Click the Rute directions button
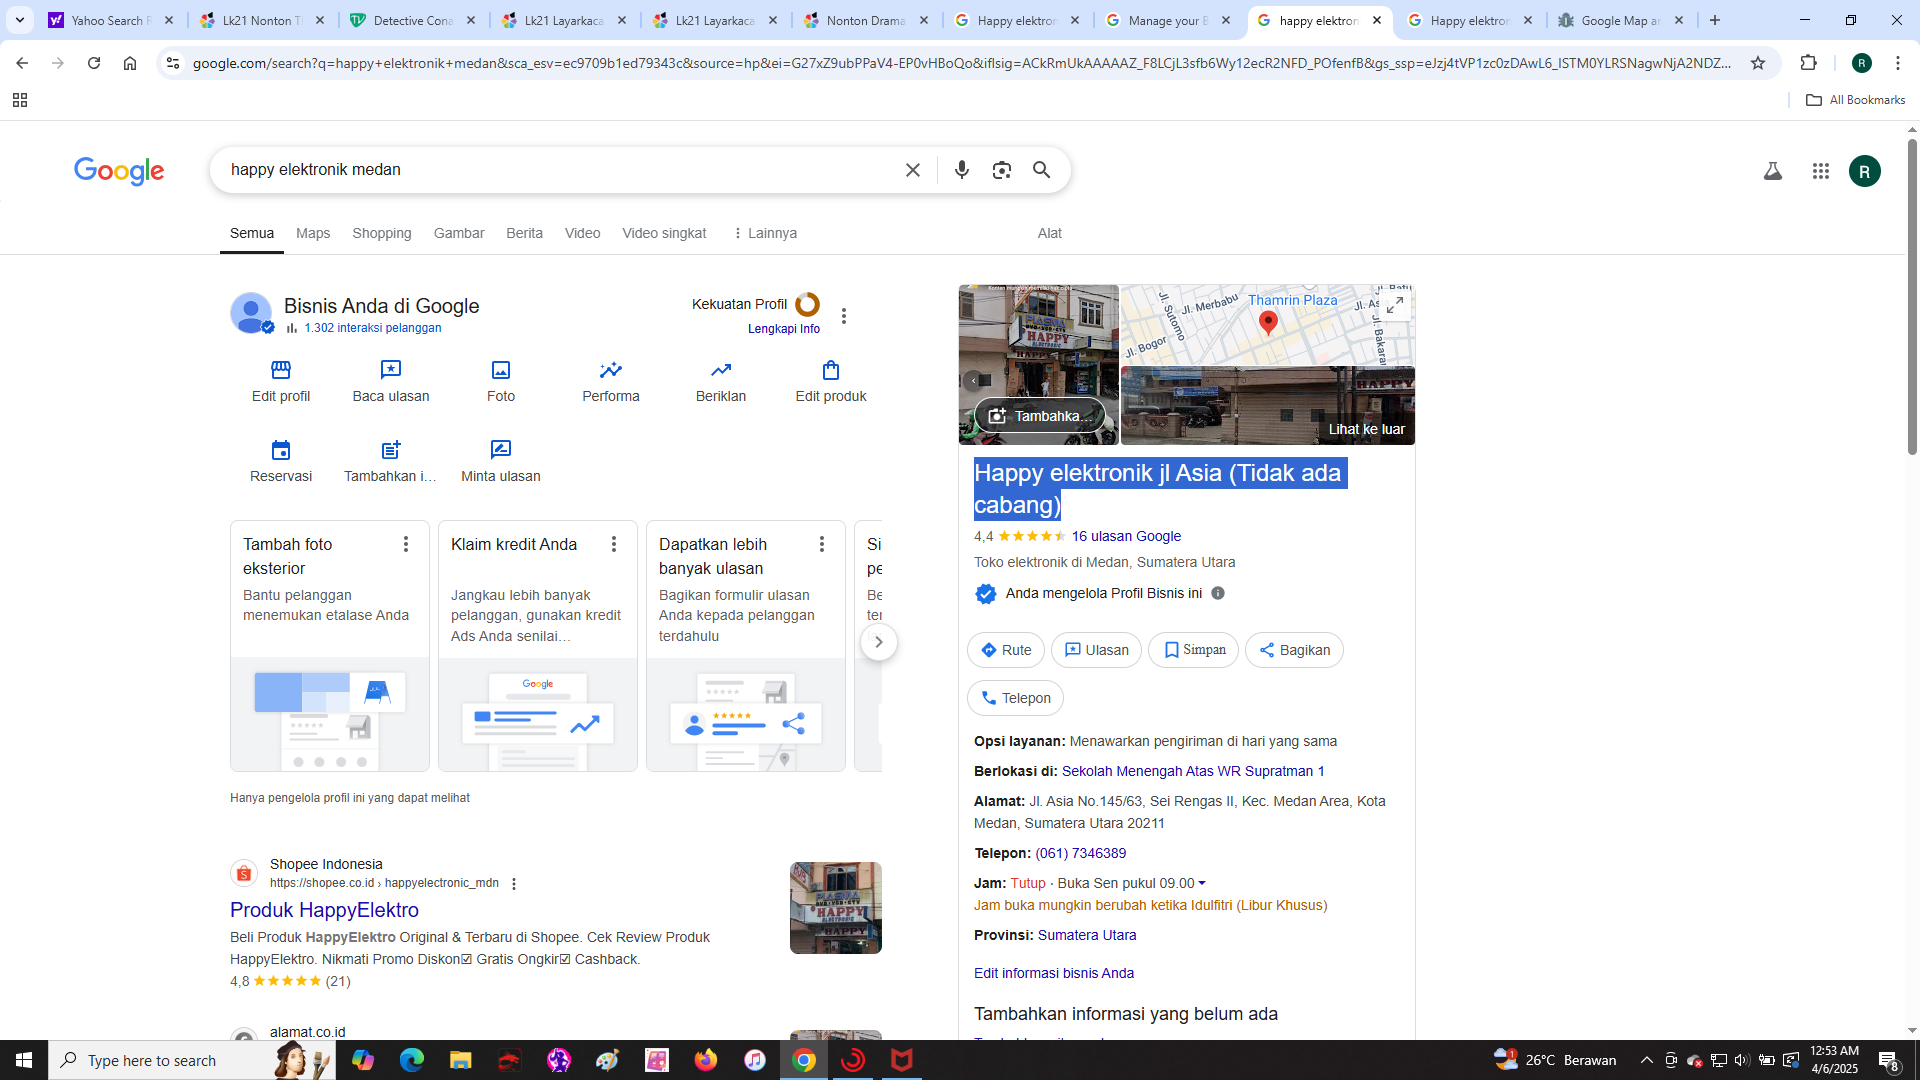The image size is (1920, 1080). click(x=1005, y=650)
